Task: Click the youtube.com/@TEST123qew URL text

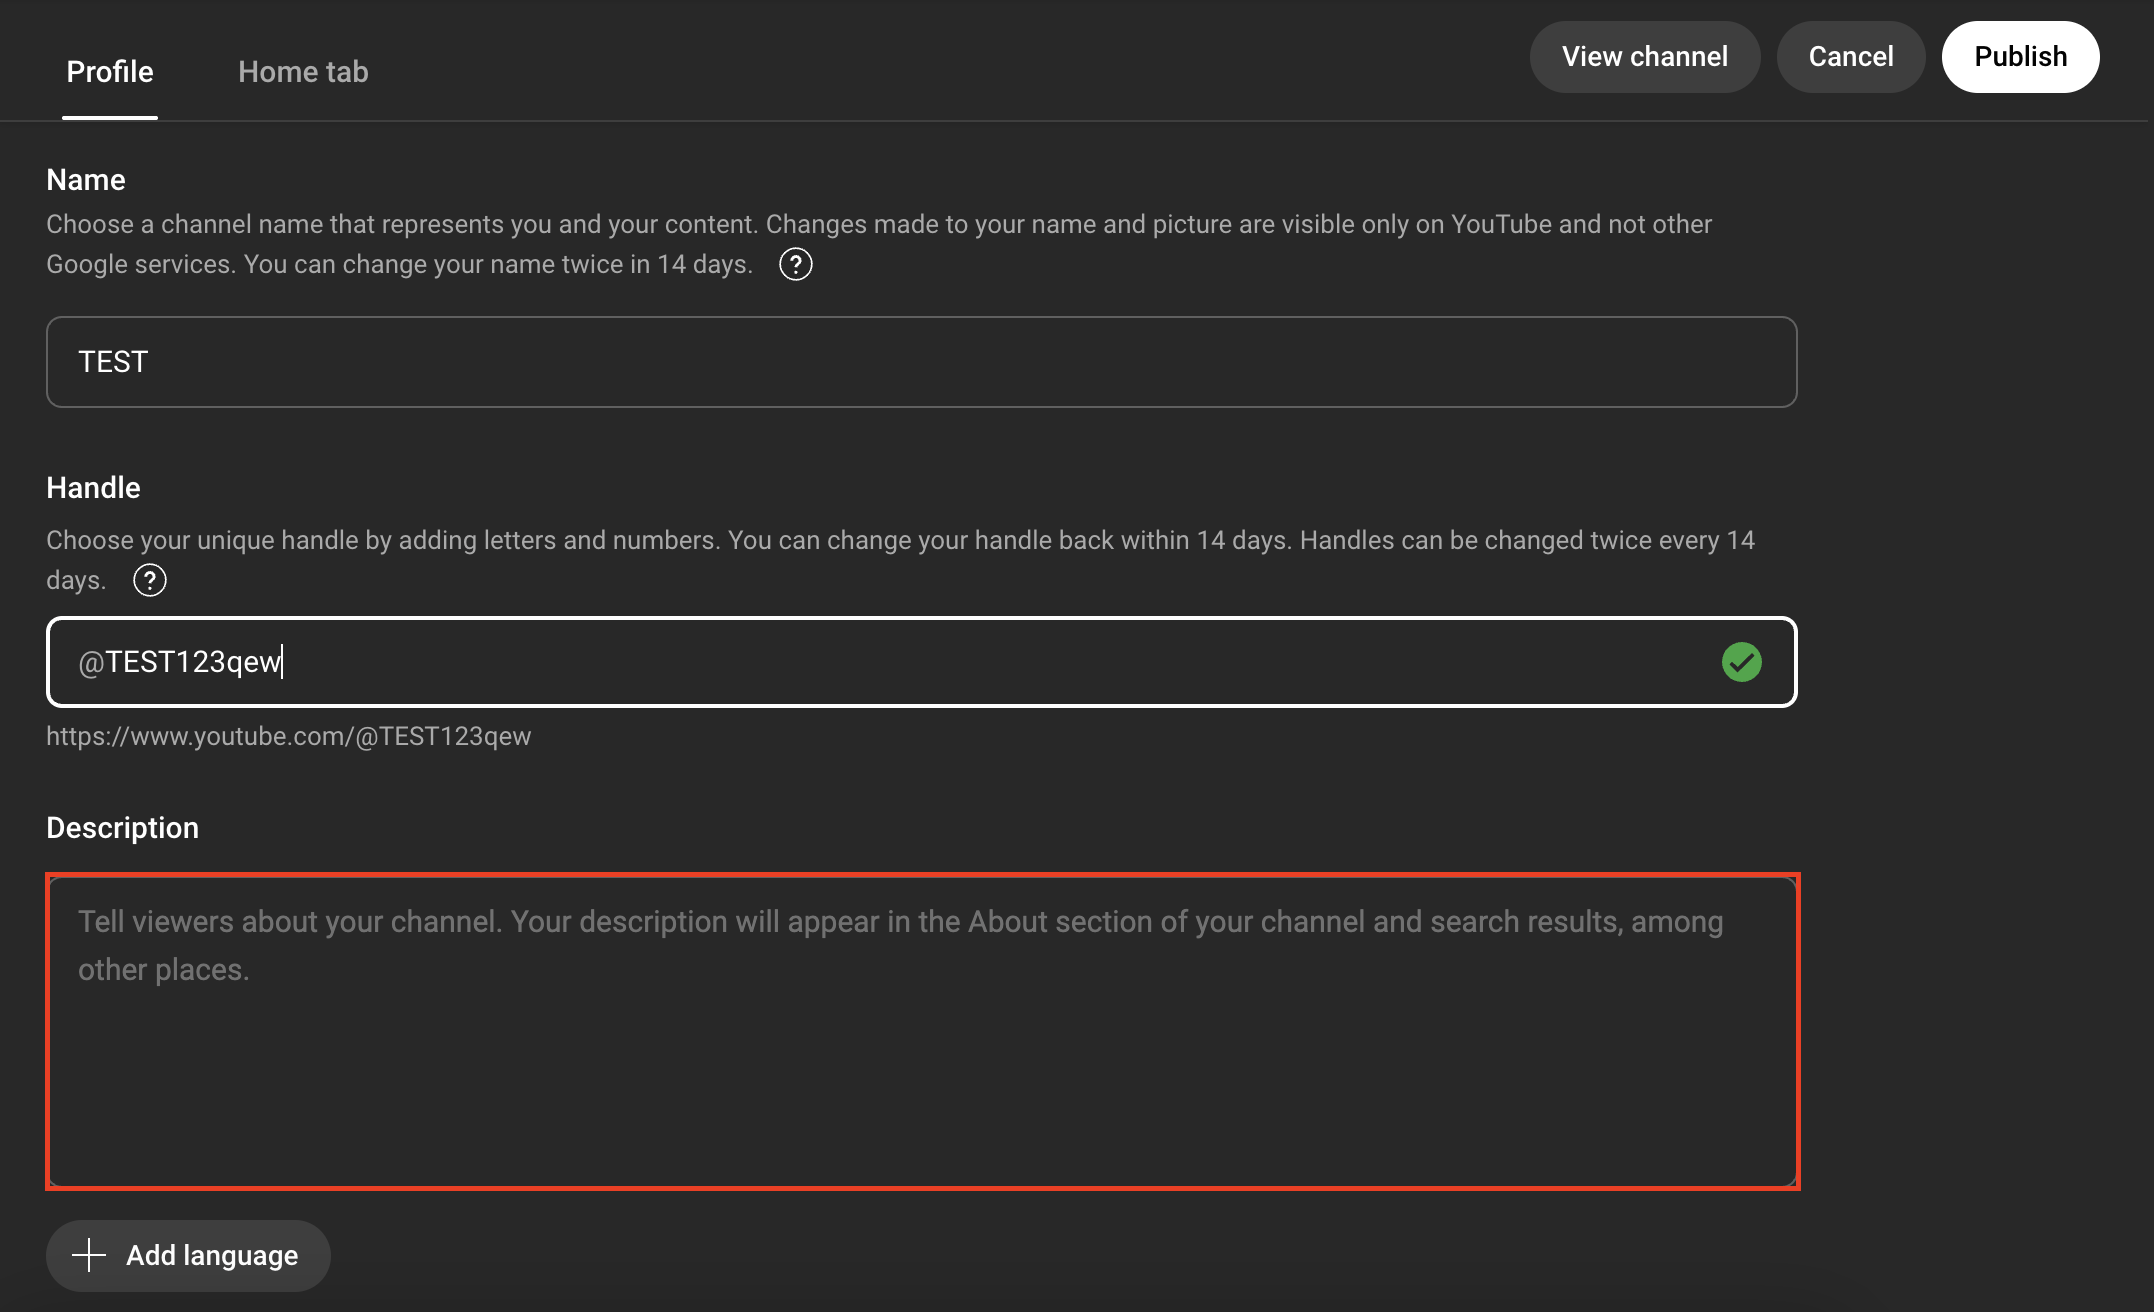Action: (x=289, y=737)
